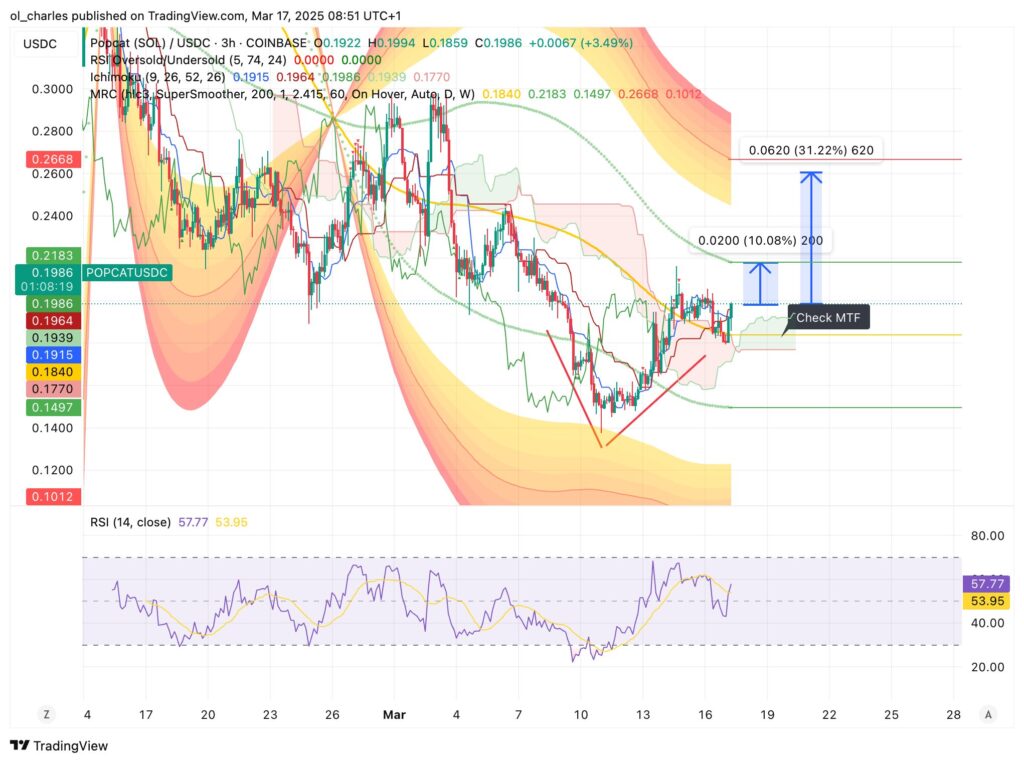The image size is (1024, 763).
Task: Click the green 0.1497 price label
Action: pos(53,408)
